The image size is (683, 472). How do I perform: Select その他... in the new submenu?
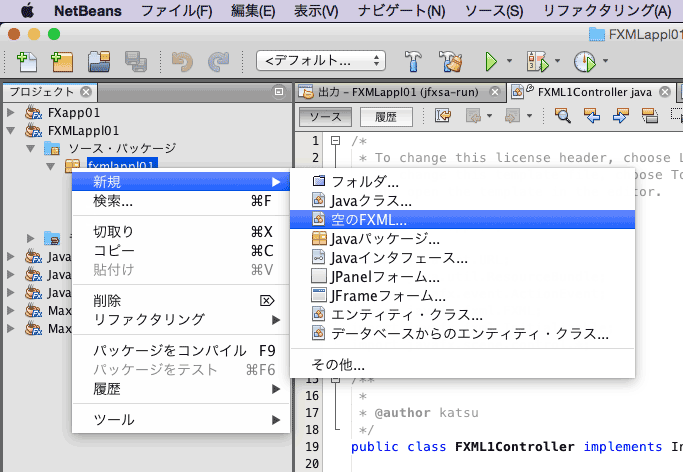[x=463, y=364]
